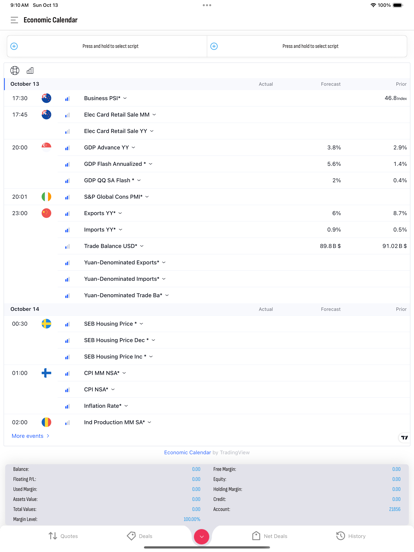Image resolution: width=414 pixels, height=552 pixels.
Task: Click the Sweden flag at 00:30
Action: point(46,324)
